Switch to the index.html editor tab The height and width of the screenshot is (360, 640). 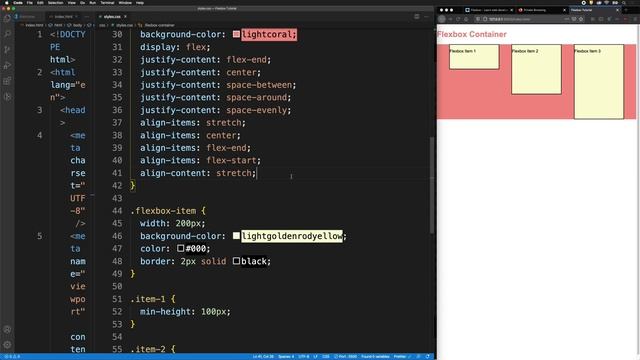pos(63,17)
